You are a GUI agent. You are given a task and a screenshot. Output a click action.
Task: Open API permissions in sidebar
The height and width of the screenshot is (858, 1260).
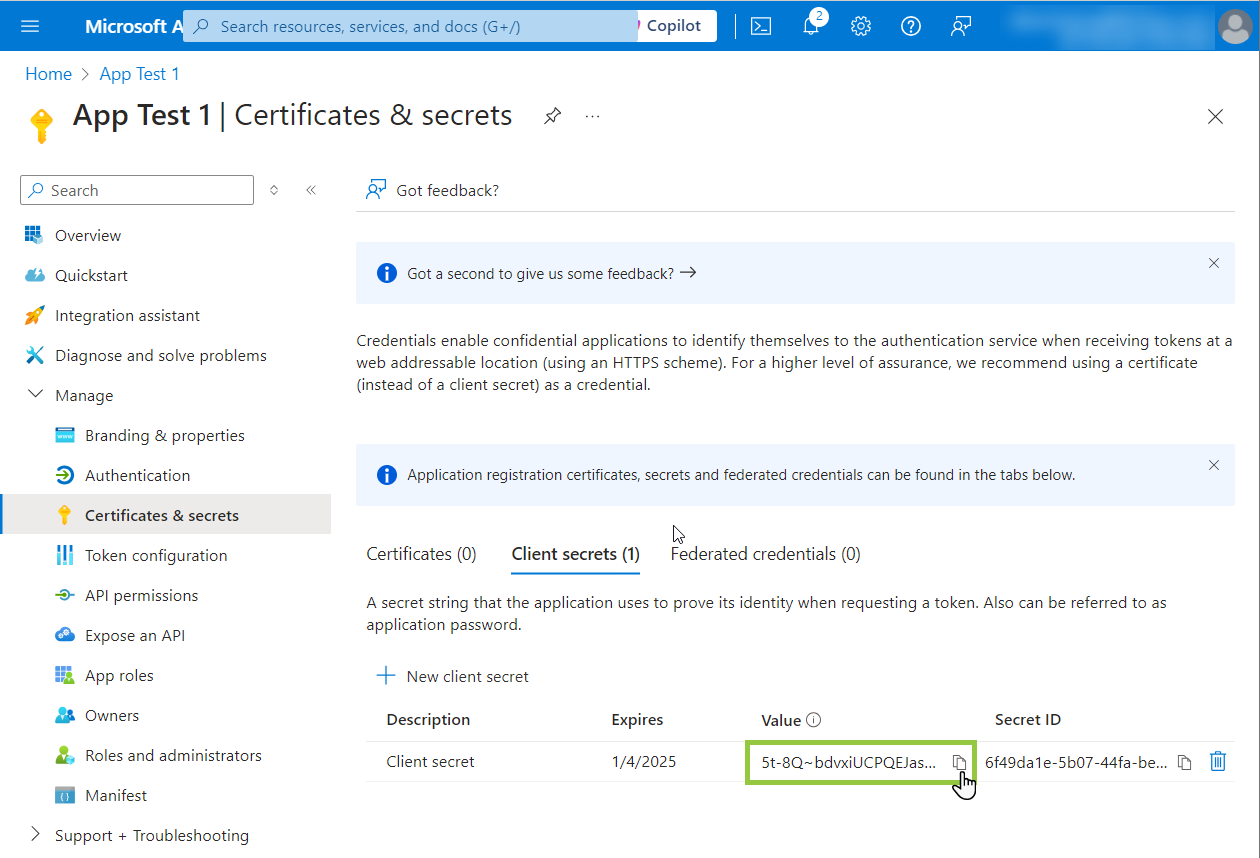click(141, 595)
